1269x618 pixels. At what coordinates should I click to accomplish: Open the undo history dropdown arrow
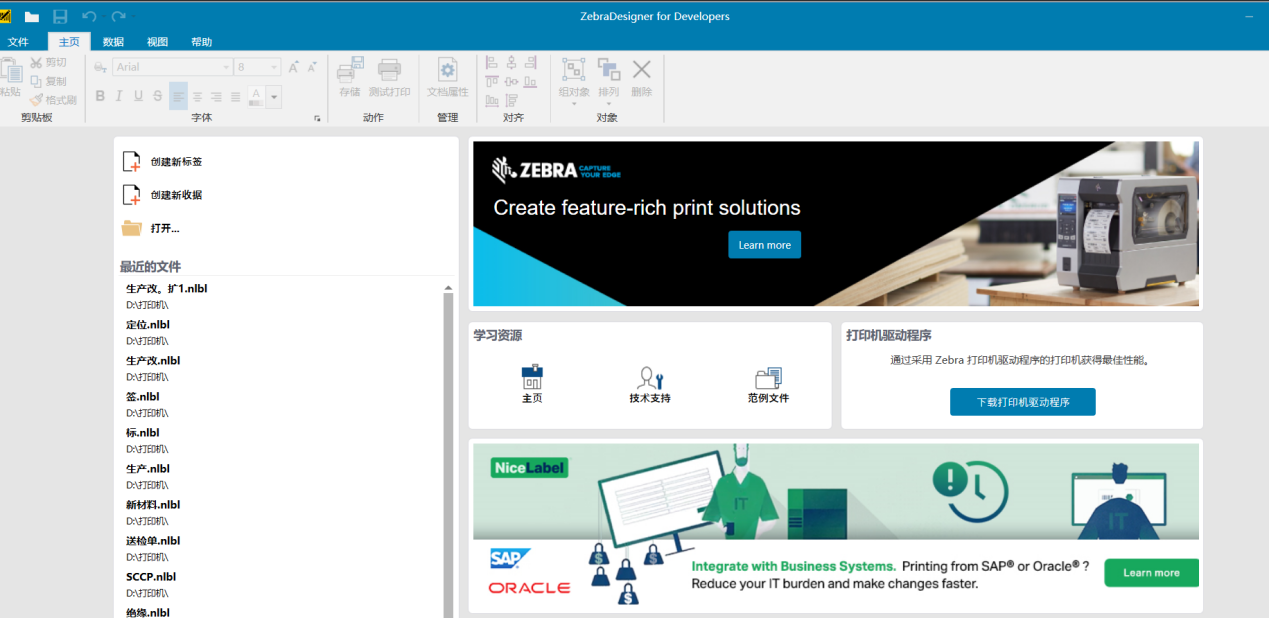click(x=102, y=16)
